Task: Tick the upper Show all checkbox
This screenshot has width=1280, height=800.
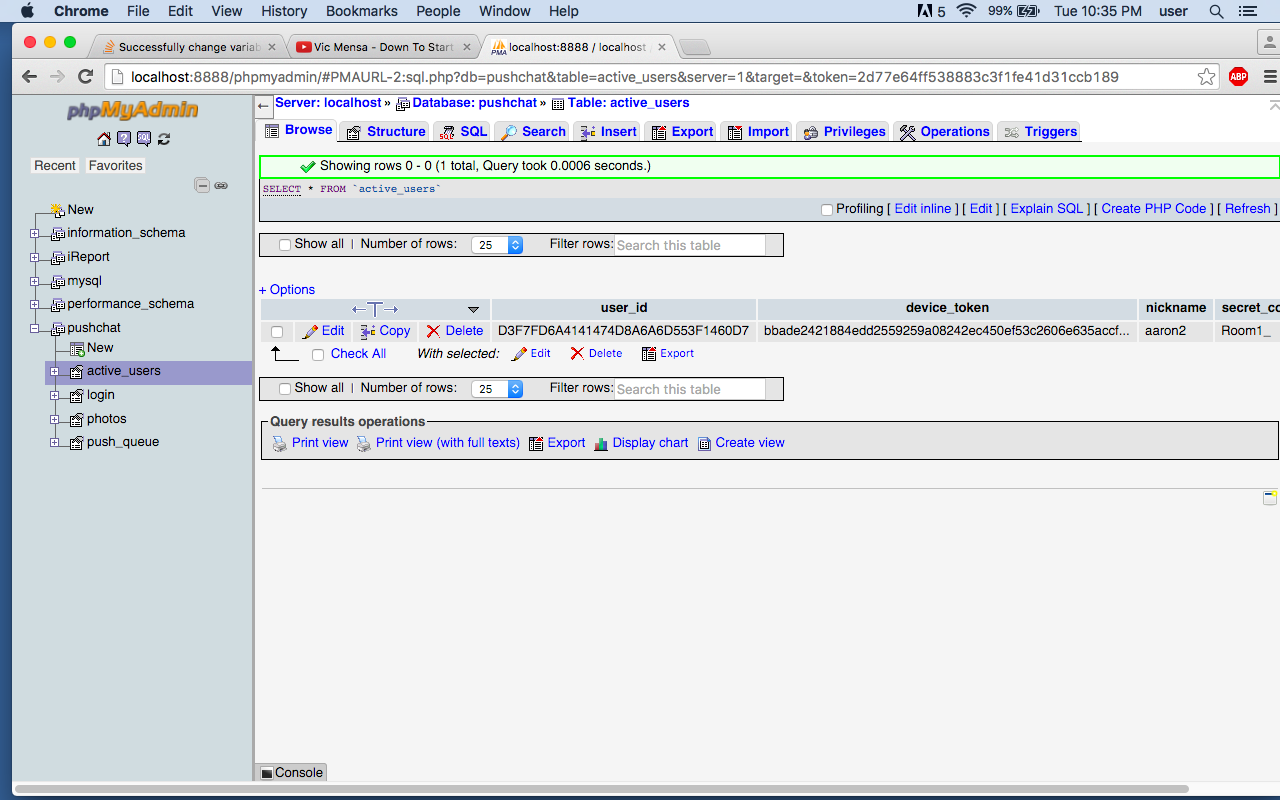Action: point(285,245)
